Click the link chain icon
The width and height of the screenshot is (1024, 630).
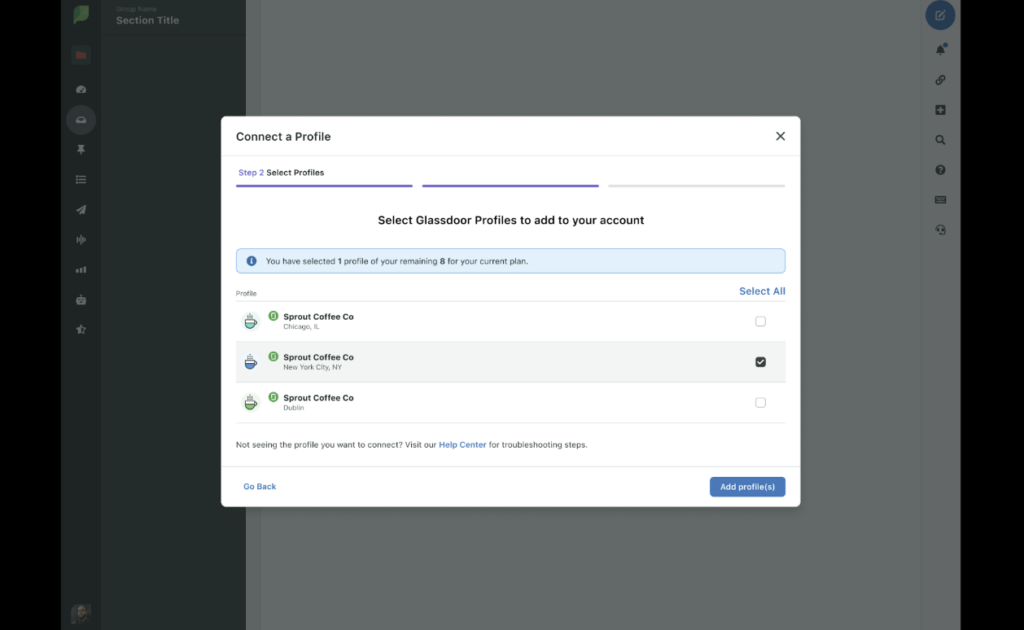tap(940, 80)
